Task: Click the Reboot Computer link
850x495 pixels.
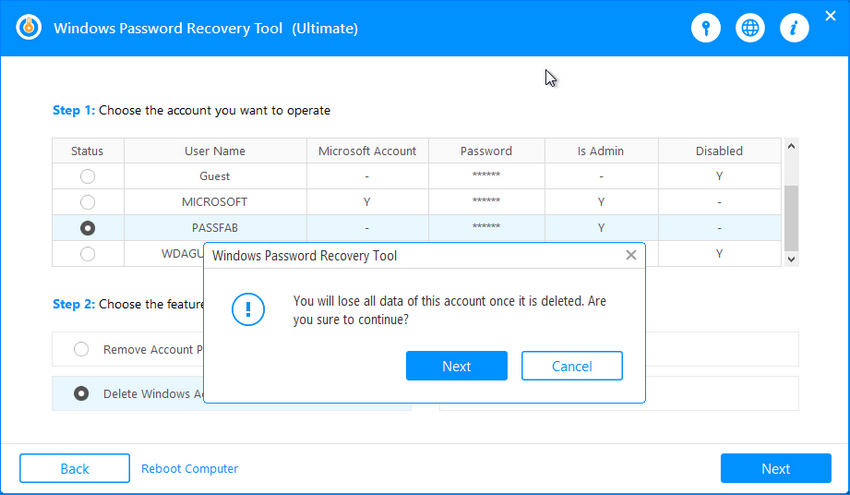Action: 190,468
